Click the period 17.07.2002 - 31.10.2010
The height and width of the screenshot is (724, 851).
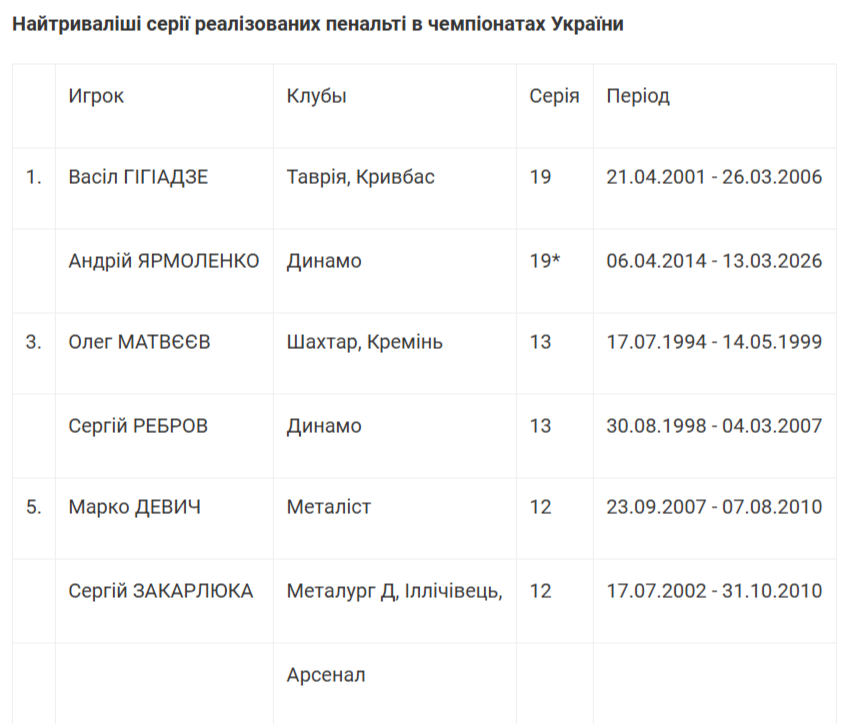(x=714, y=591)
